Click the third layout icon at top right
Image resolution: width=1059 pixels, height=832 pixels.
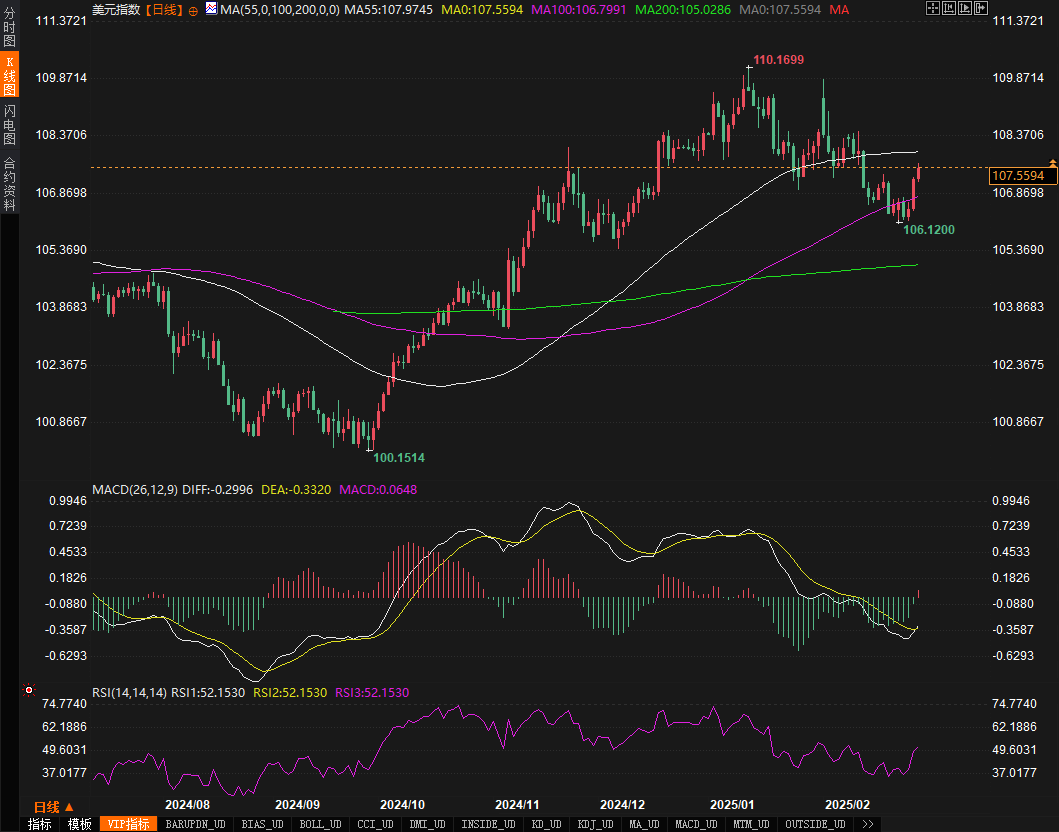point(965,9)
